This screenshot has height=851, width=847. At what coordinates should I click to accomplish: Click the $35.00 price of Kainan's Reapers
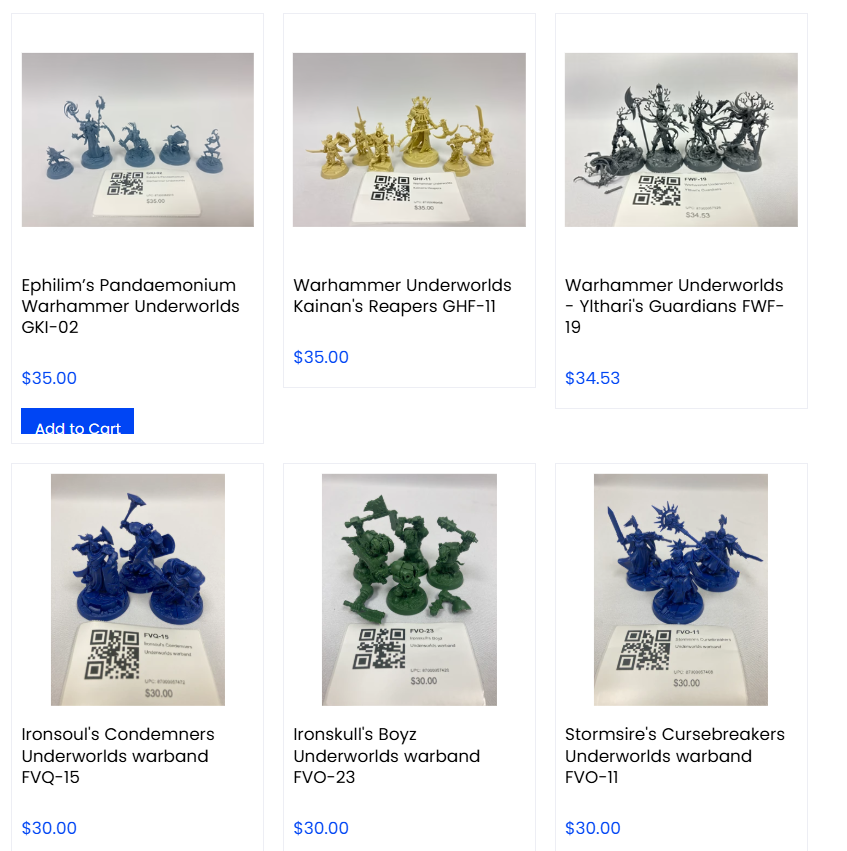(321, 357)
